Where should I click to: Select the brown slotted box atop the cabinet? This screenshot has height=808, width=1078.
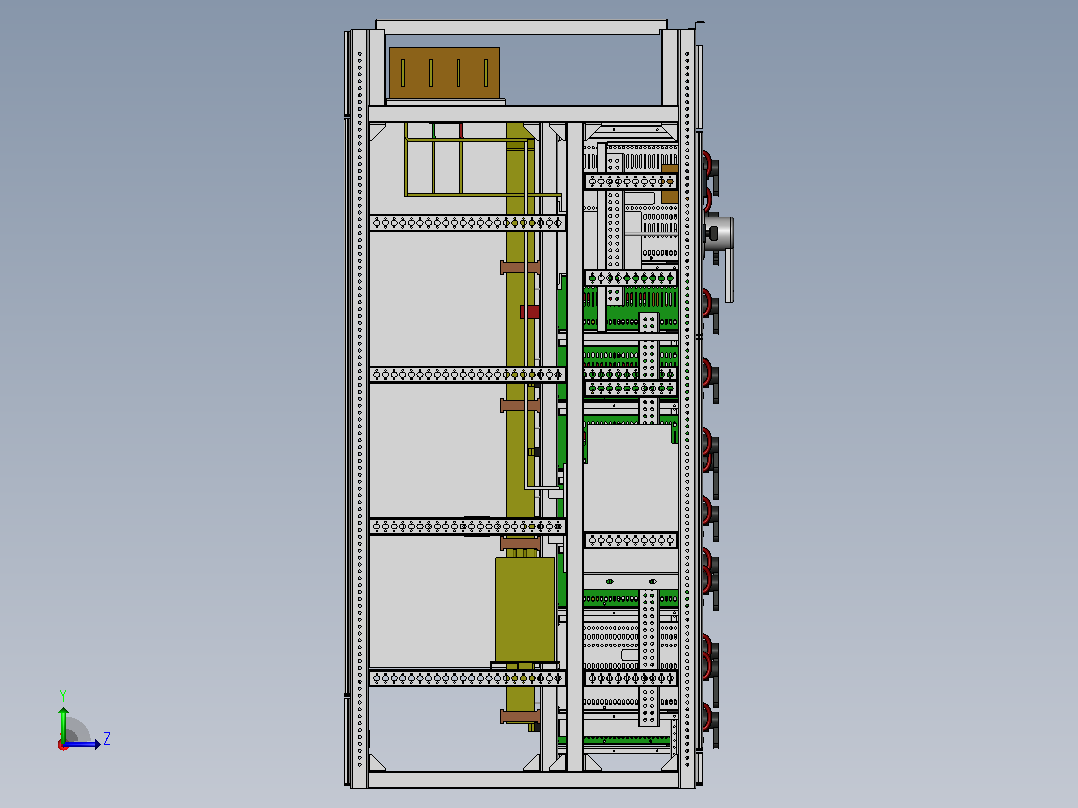pyautogui.click(x=444, y=73)
